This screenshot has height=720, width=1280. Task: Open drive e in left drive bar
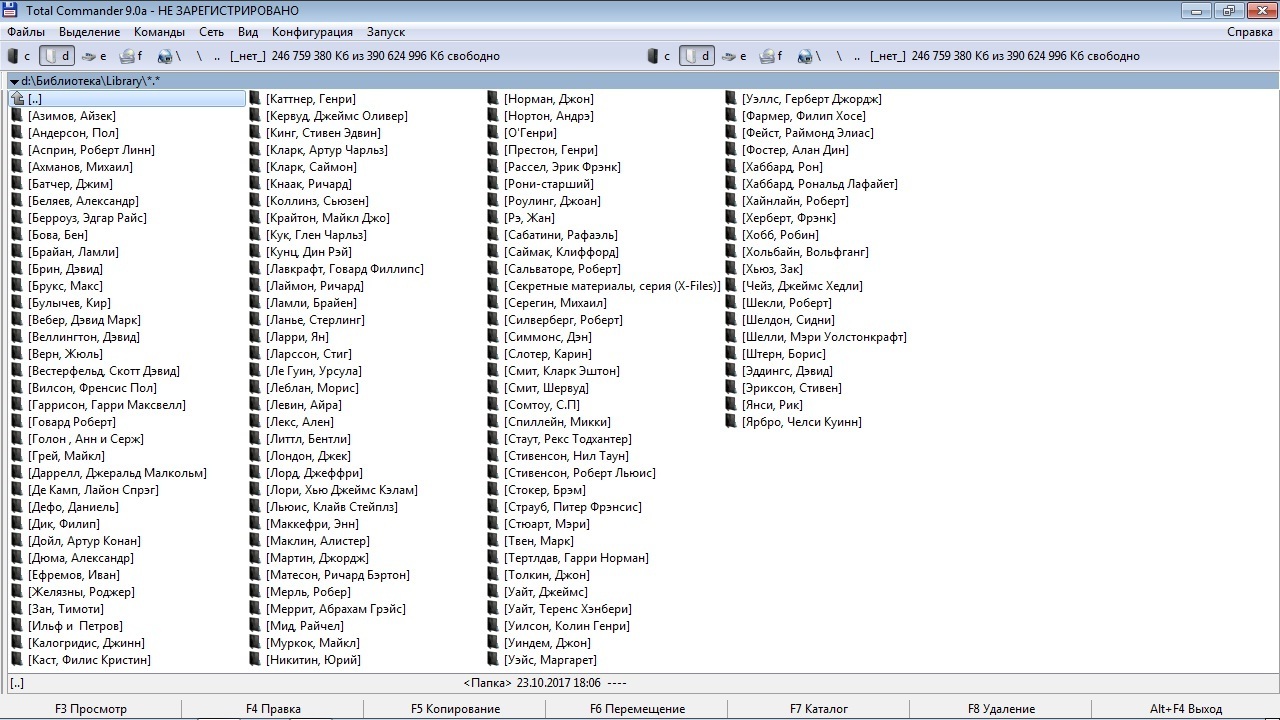click(x=94, y=56)
